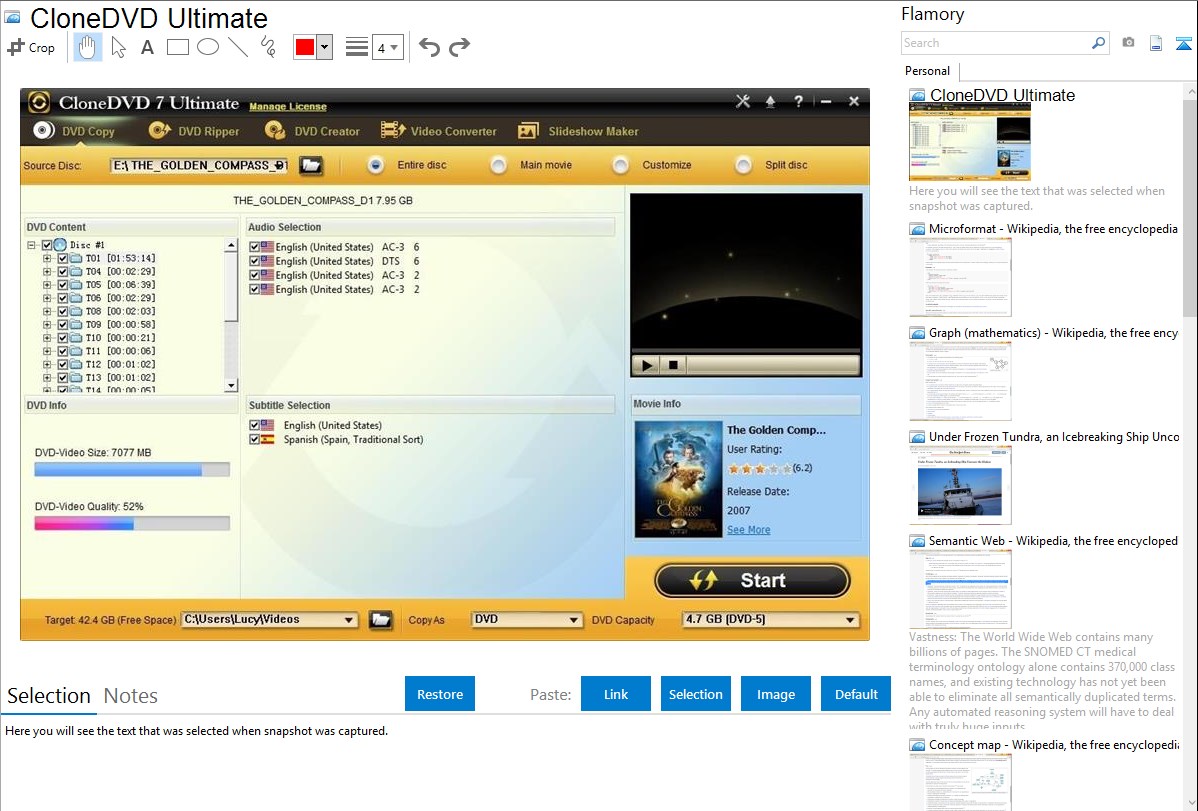
Task: Click the preview playback progress bar
Action: (x=772, y=365)
